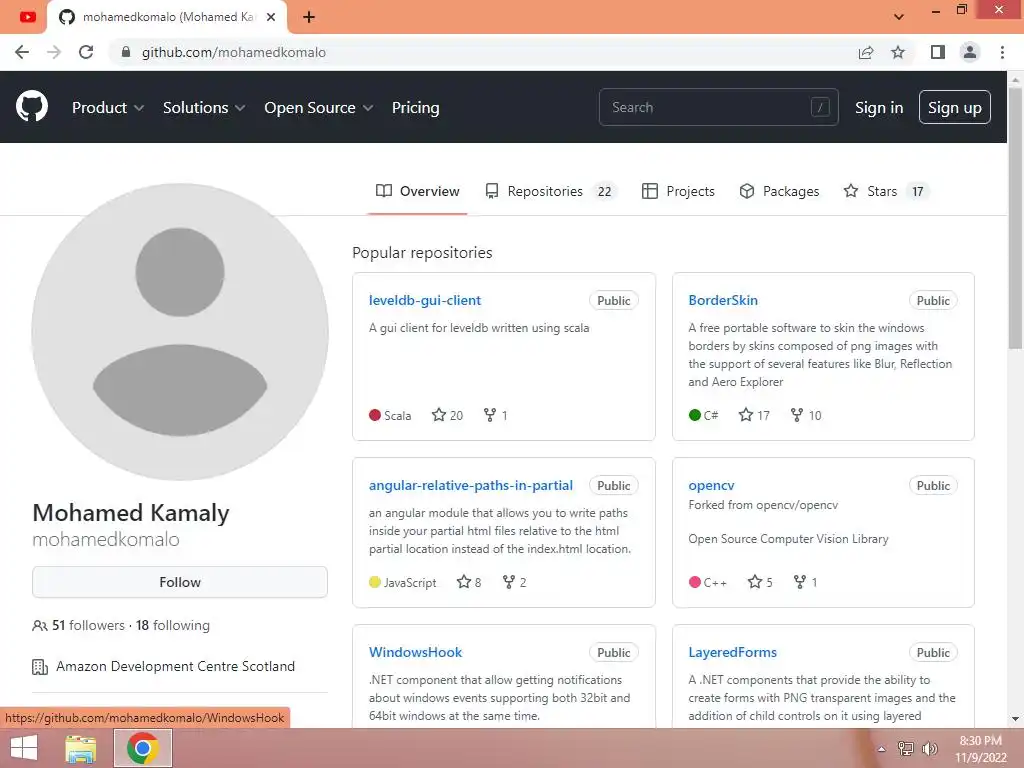Open the Chrome profile avatar

[x=970, y=52]
